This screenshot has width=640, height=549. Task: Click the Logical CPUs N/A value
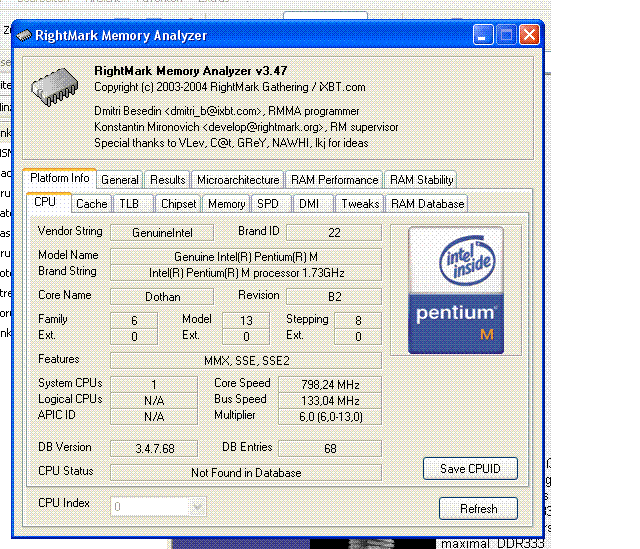coord(154,401)
